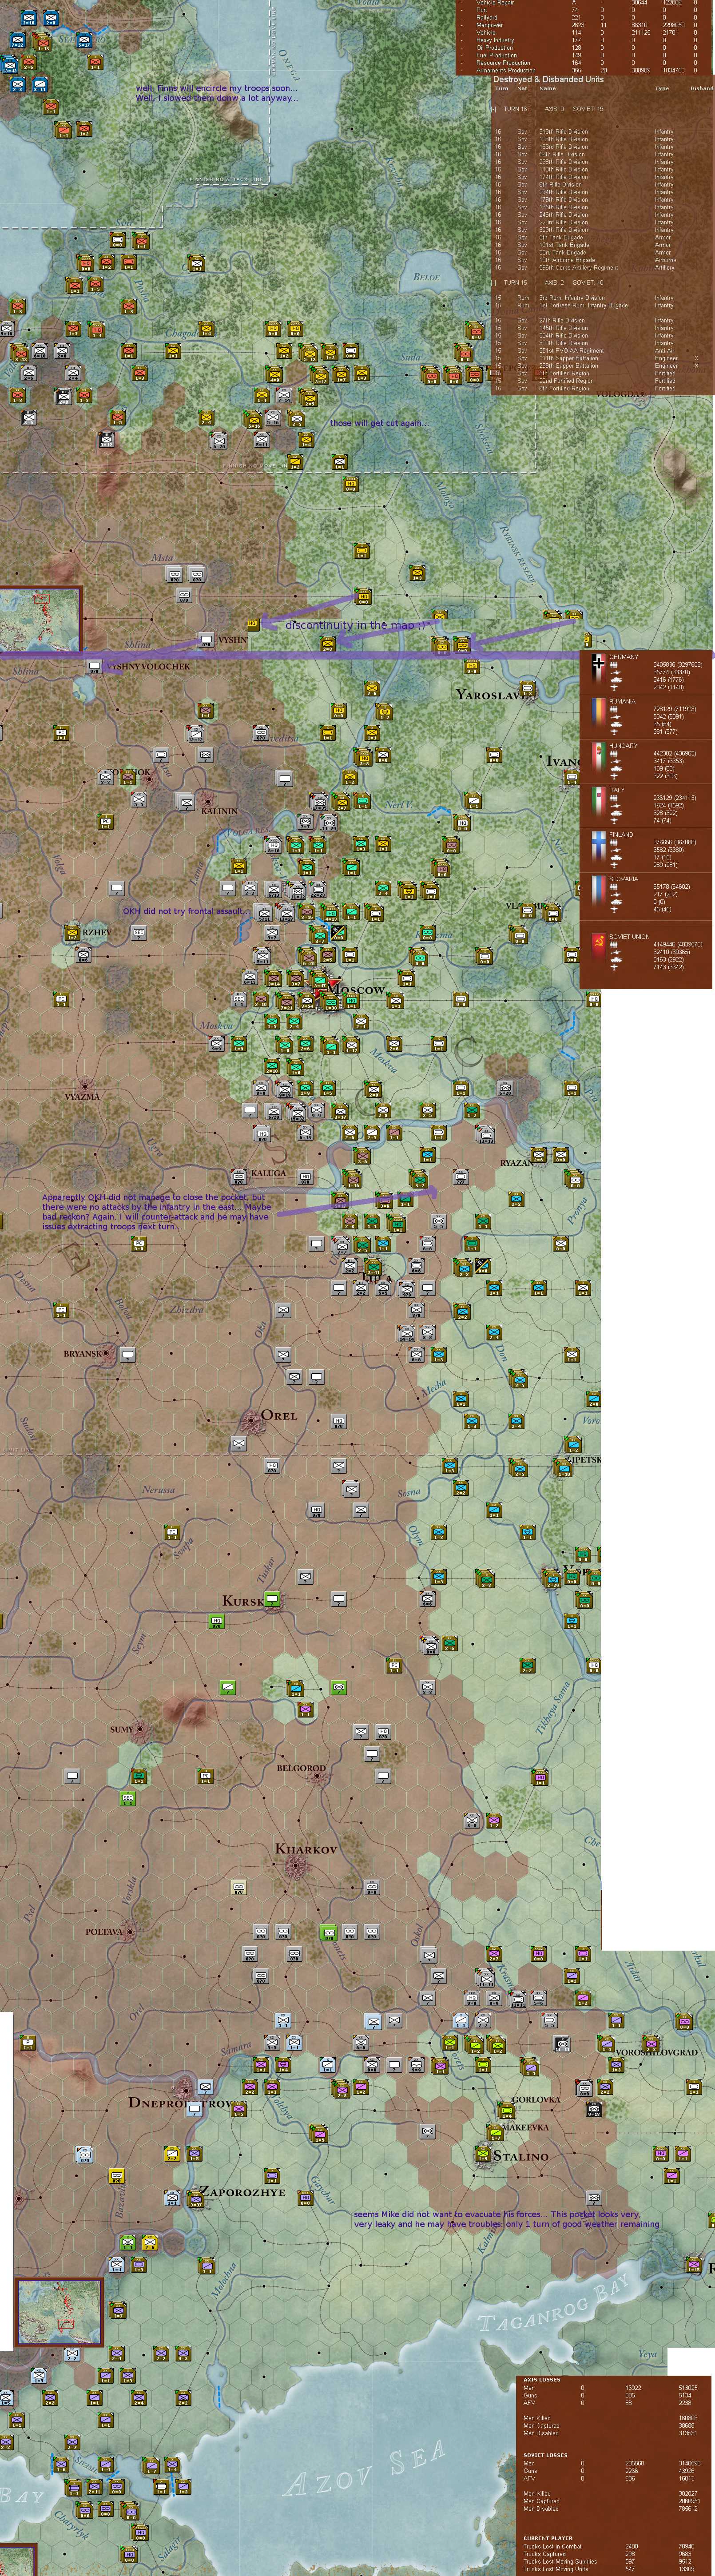This screenshot has width=715, height=2576.
Task: Click Italy's aircraft icon
Action: pyautogui.click(x=614, y=821)
